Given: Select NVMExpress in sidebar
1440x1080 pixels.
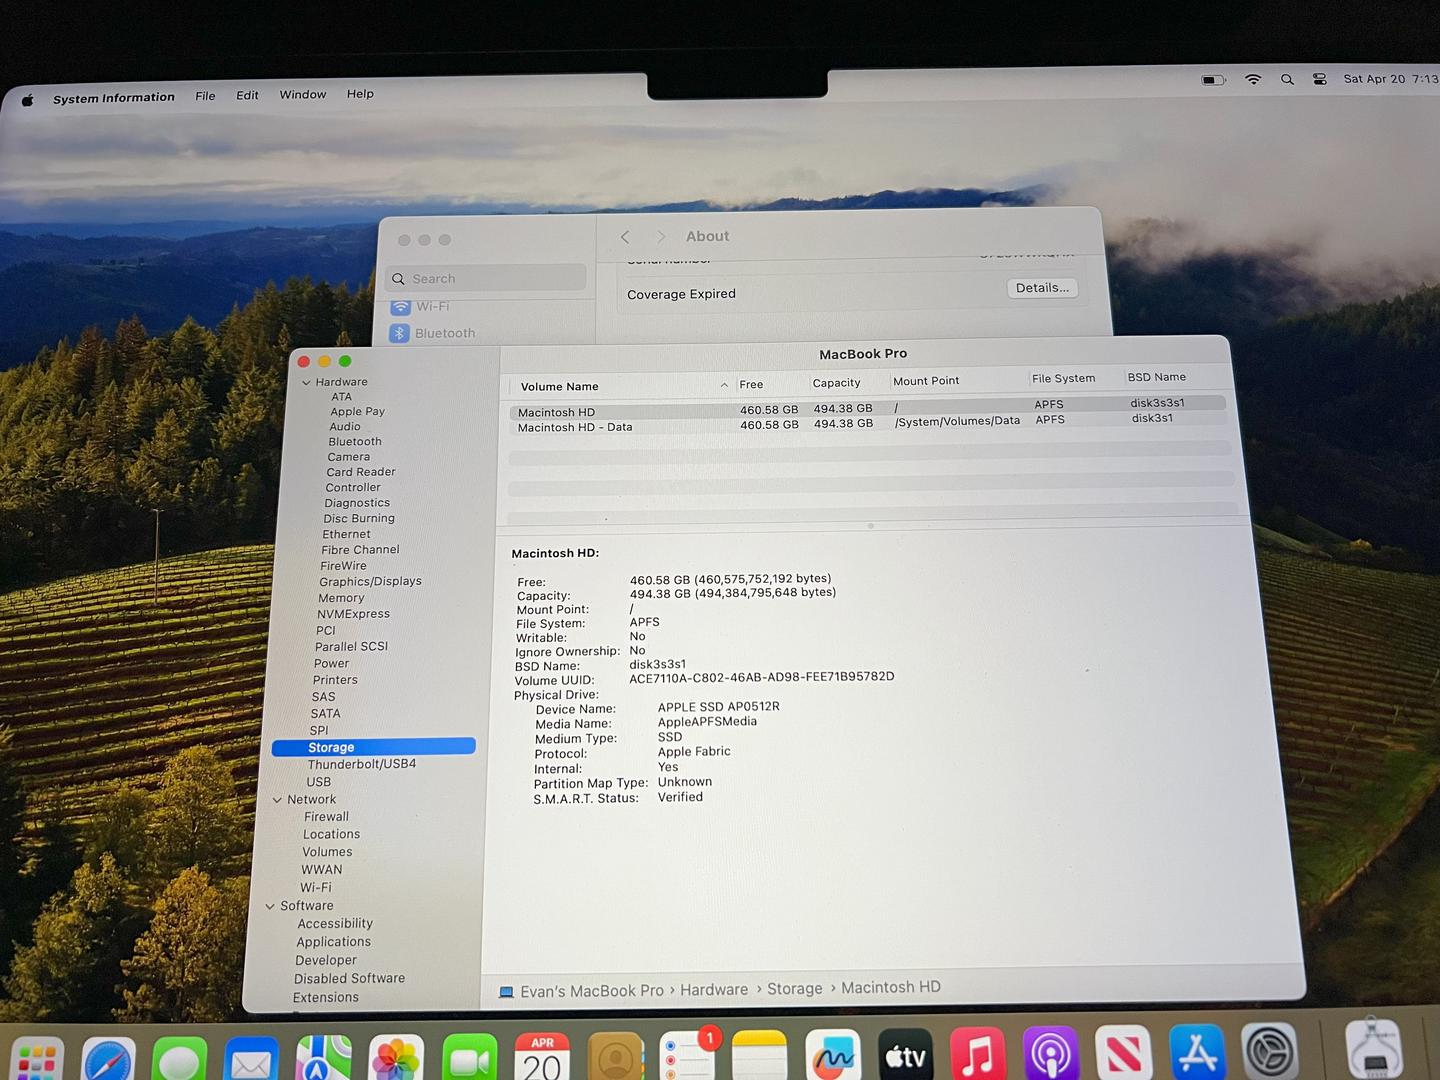Looking at the screenshot, I should 353,614.
